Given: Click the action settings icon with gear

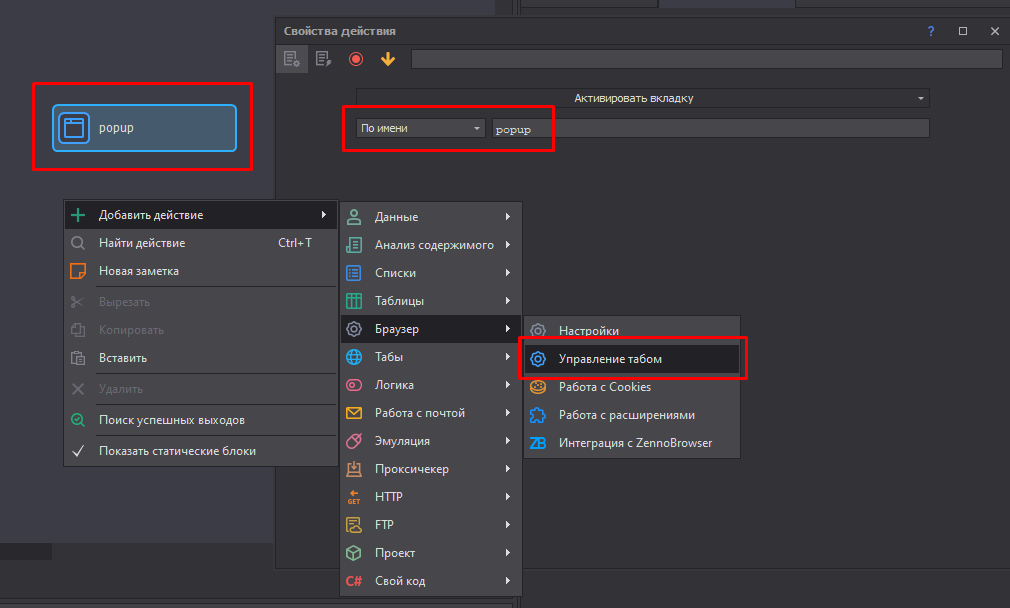Looking at the screenshot, I should coord(291,59).
